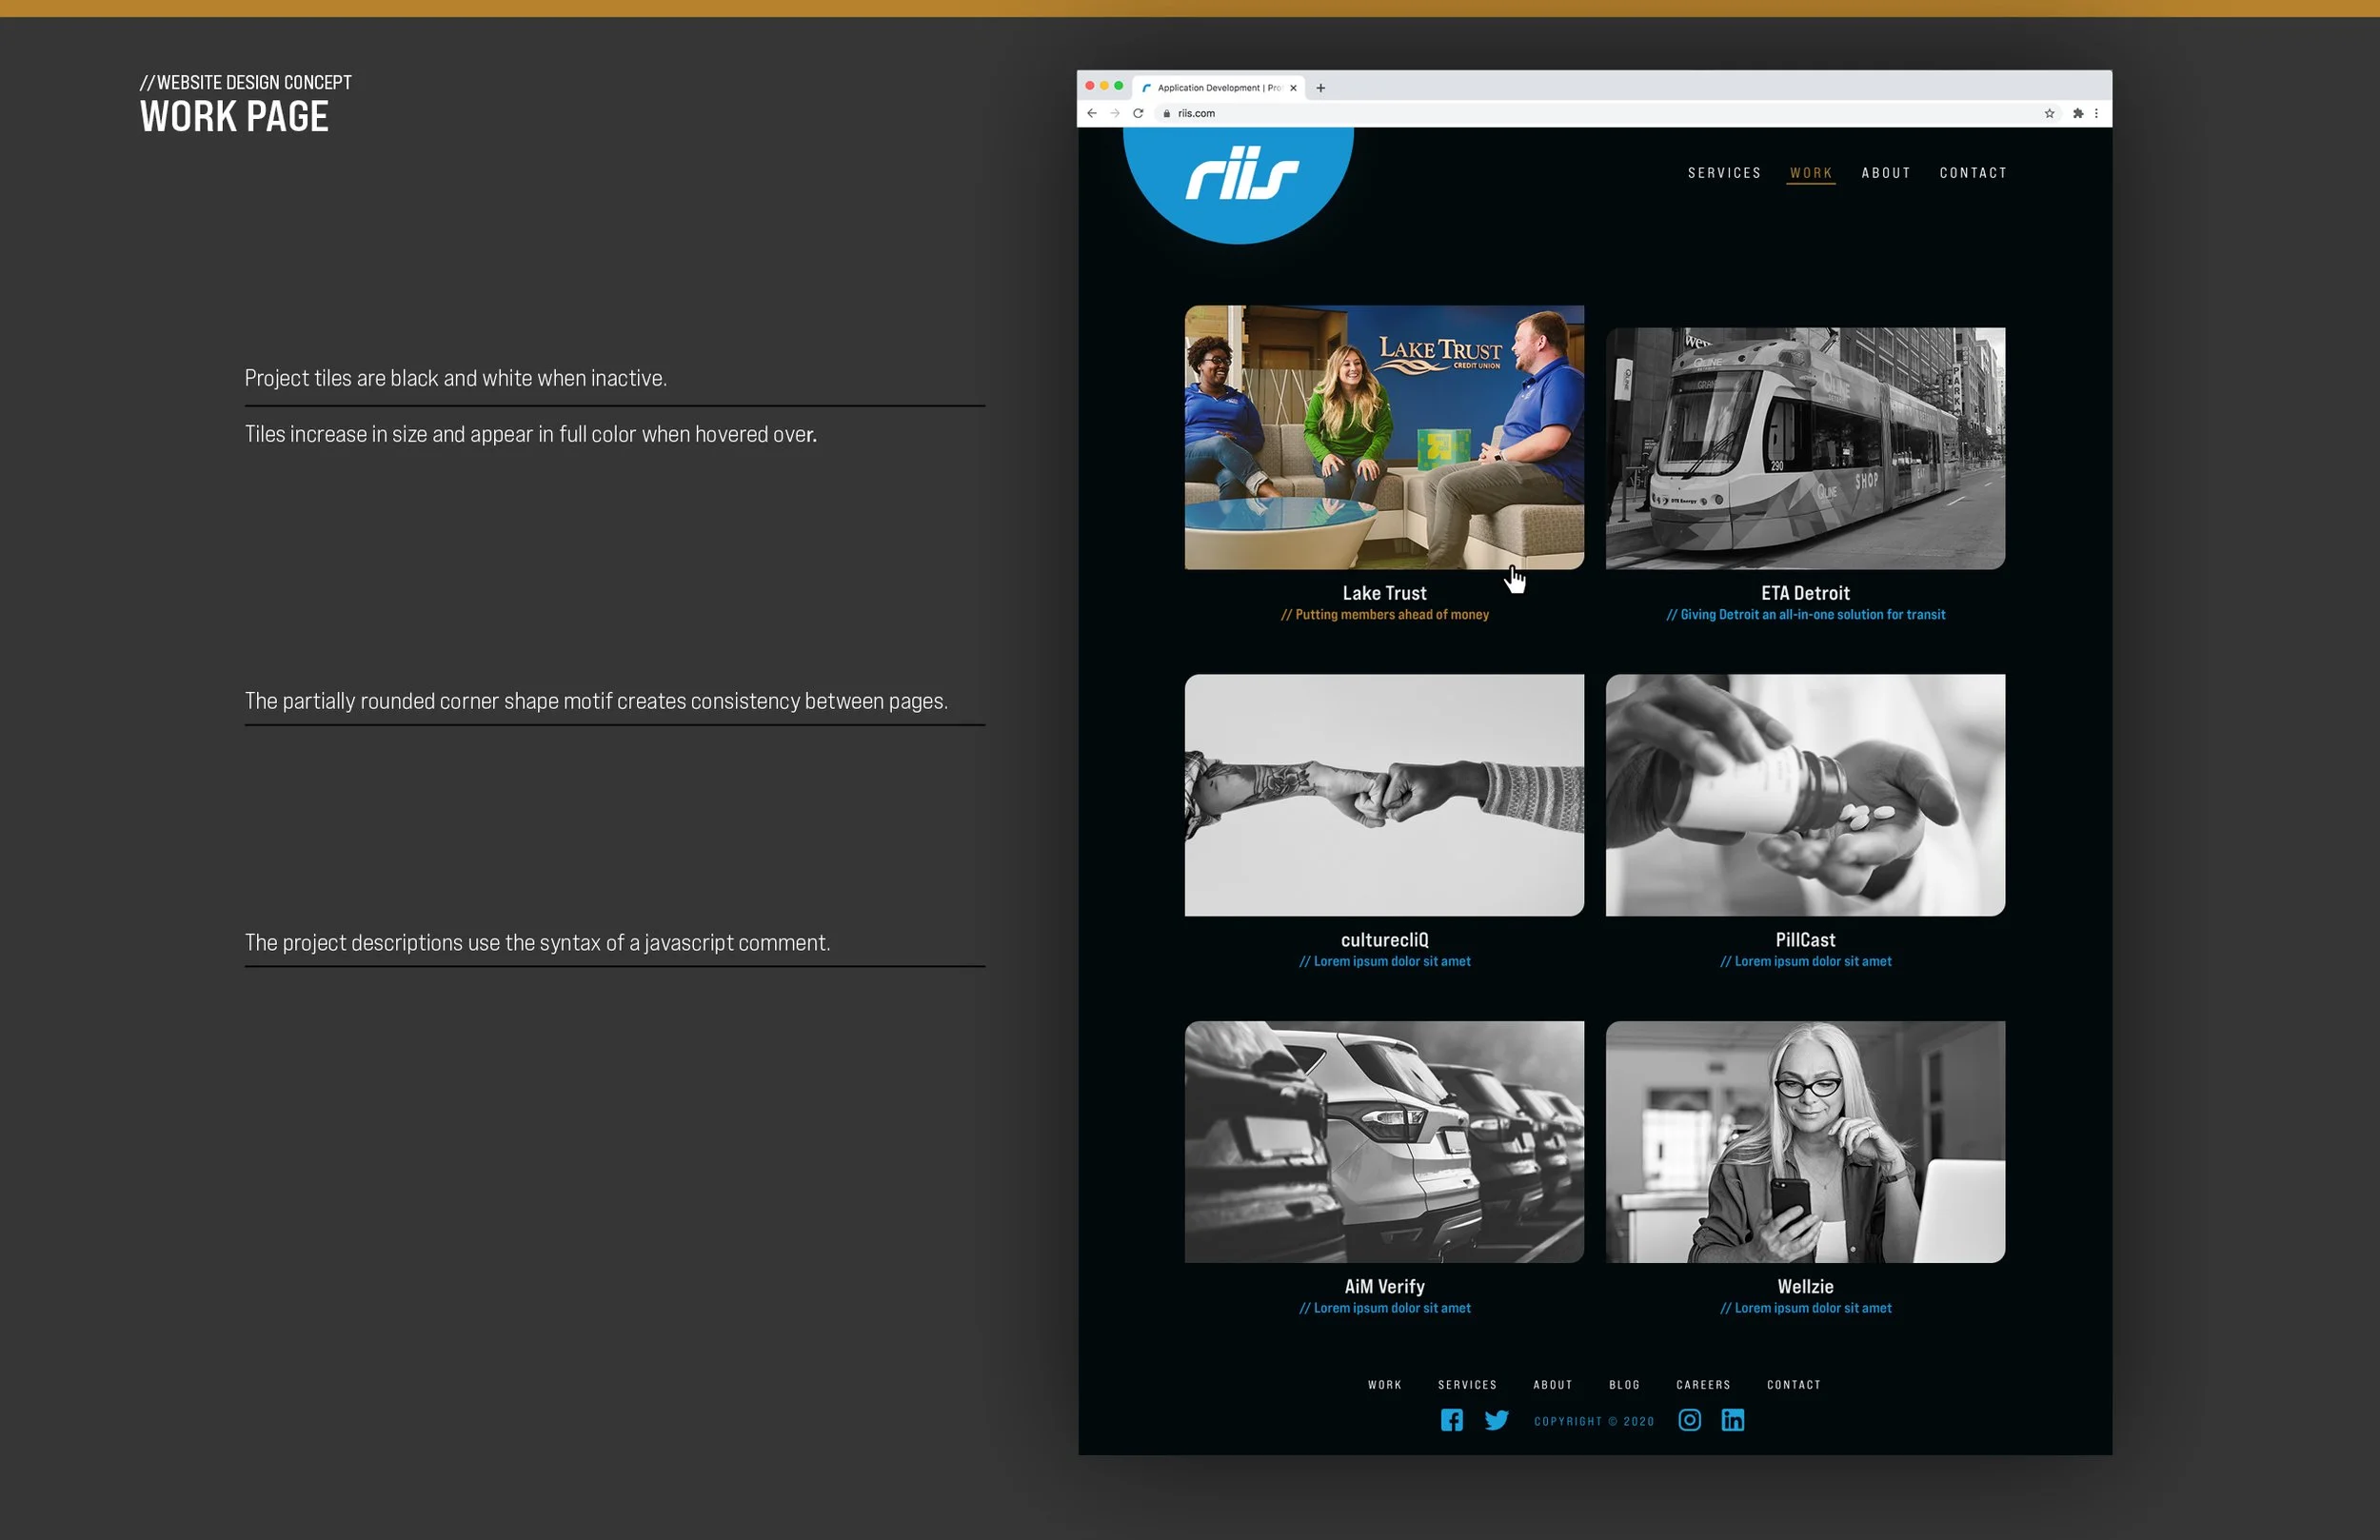Viewport: 2380px width, 1540px height.
Task: Open the browser extensions puzzle icon
Action: click(2077, 113)
